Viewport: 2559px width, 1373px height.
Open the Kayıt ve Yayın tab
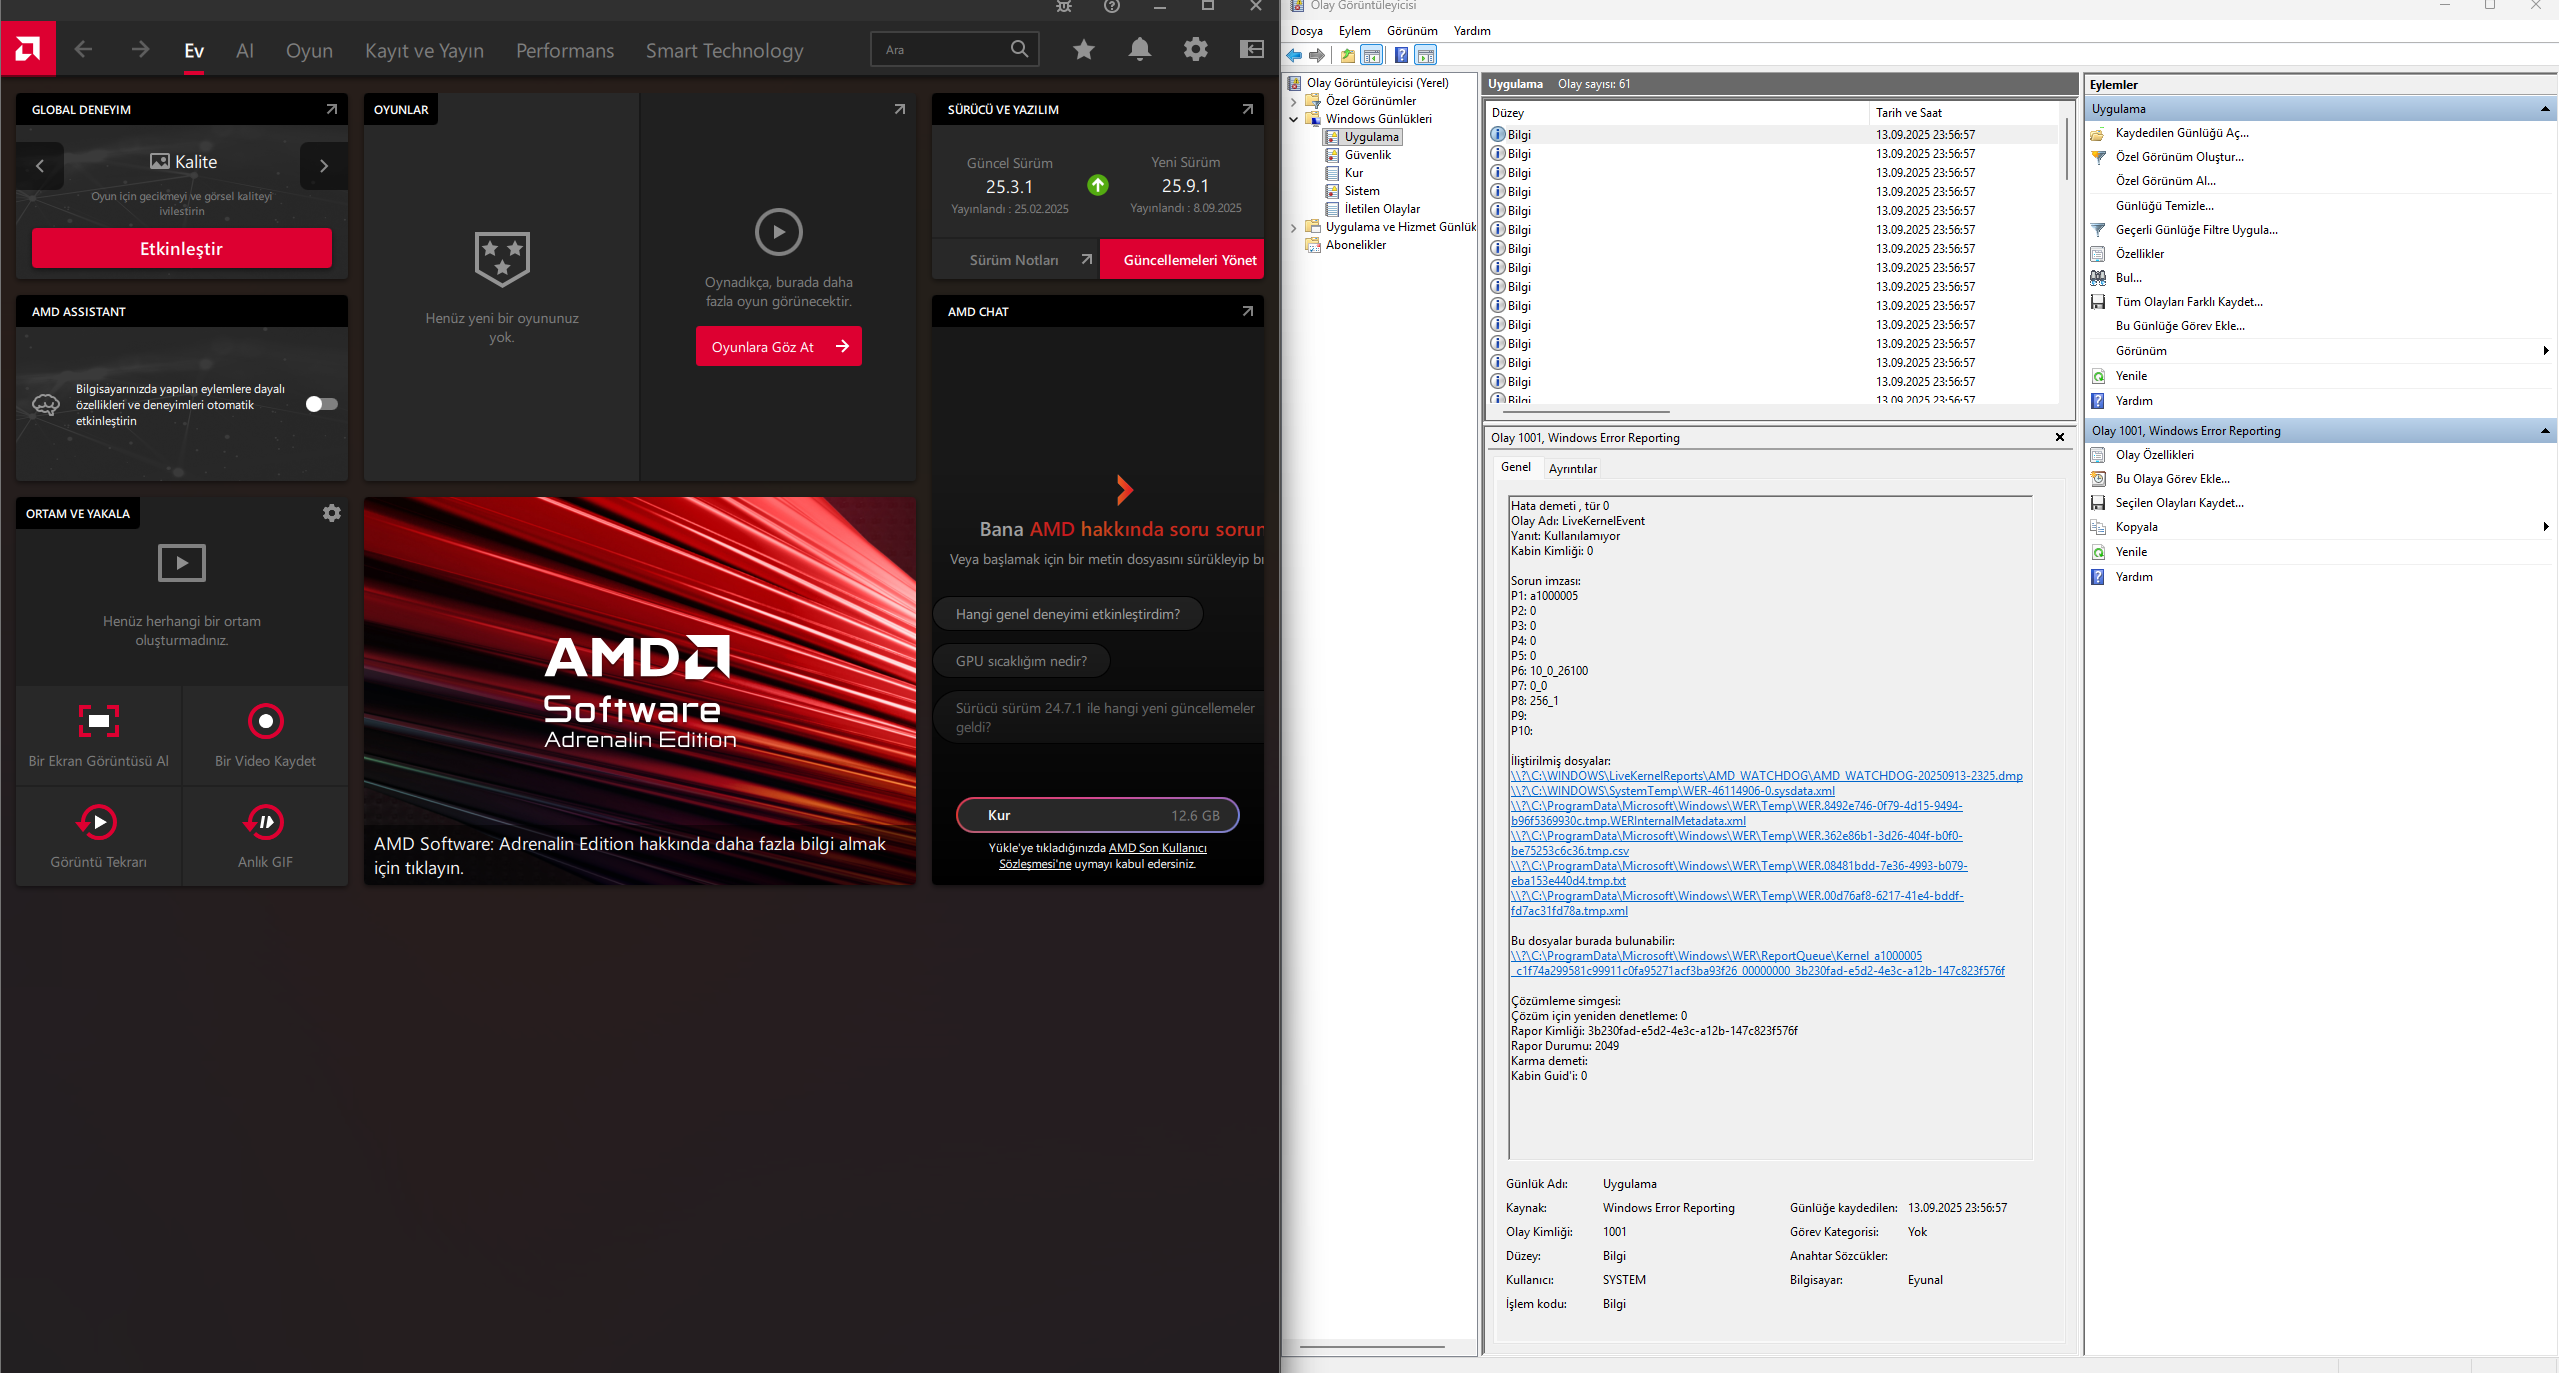[x=424, y=50]
